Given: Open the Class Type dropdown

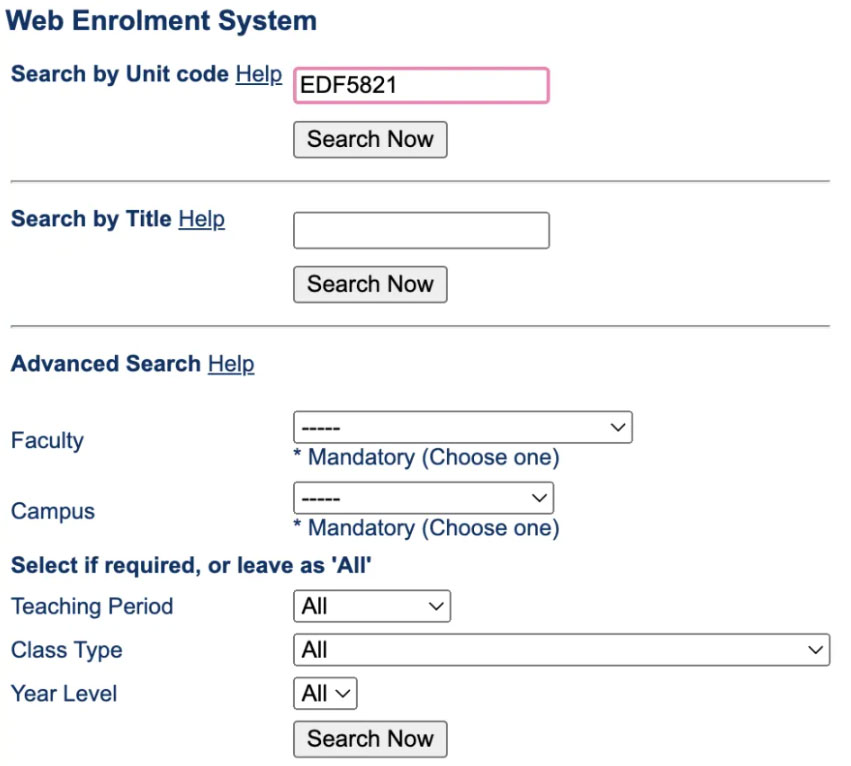Looking at the screenshot, I should pyautogui.click(x=560, y=650).
